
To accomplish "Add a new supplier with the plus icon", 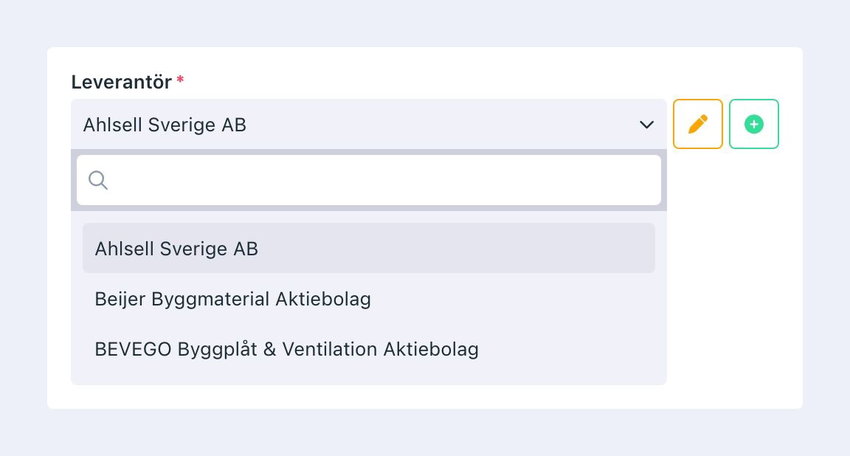I will 754,124.
